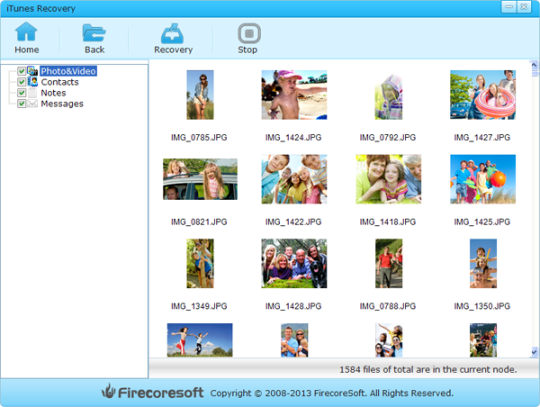Click the Notes category icon
The width and height of the screenshot is (540, 407).
click(32, 93)
